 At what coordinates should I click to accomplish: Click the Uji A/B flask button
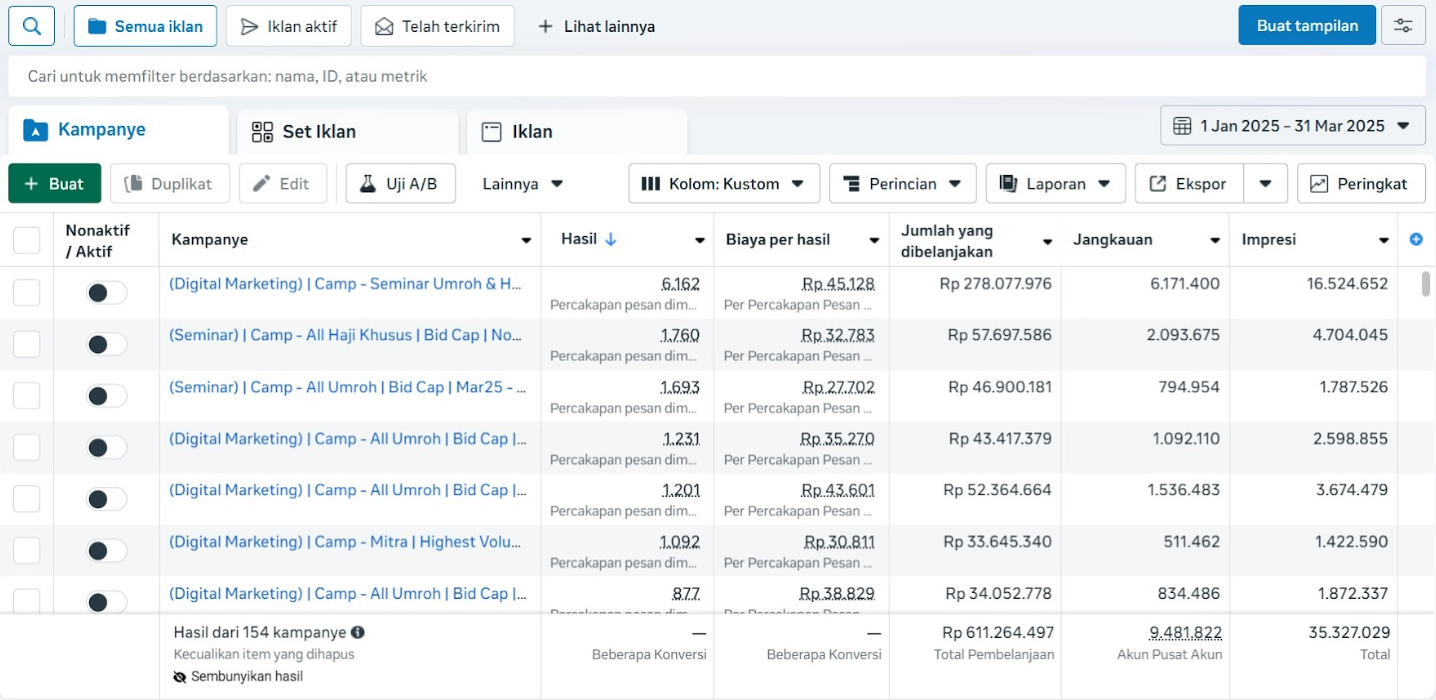click(400, 184)
